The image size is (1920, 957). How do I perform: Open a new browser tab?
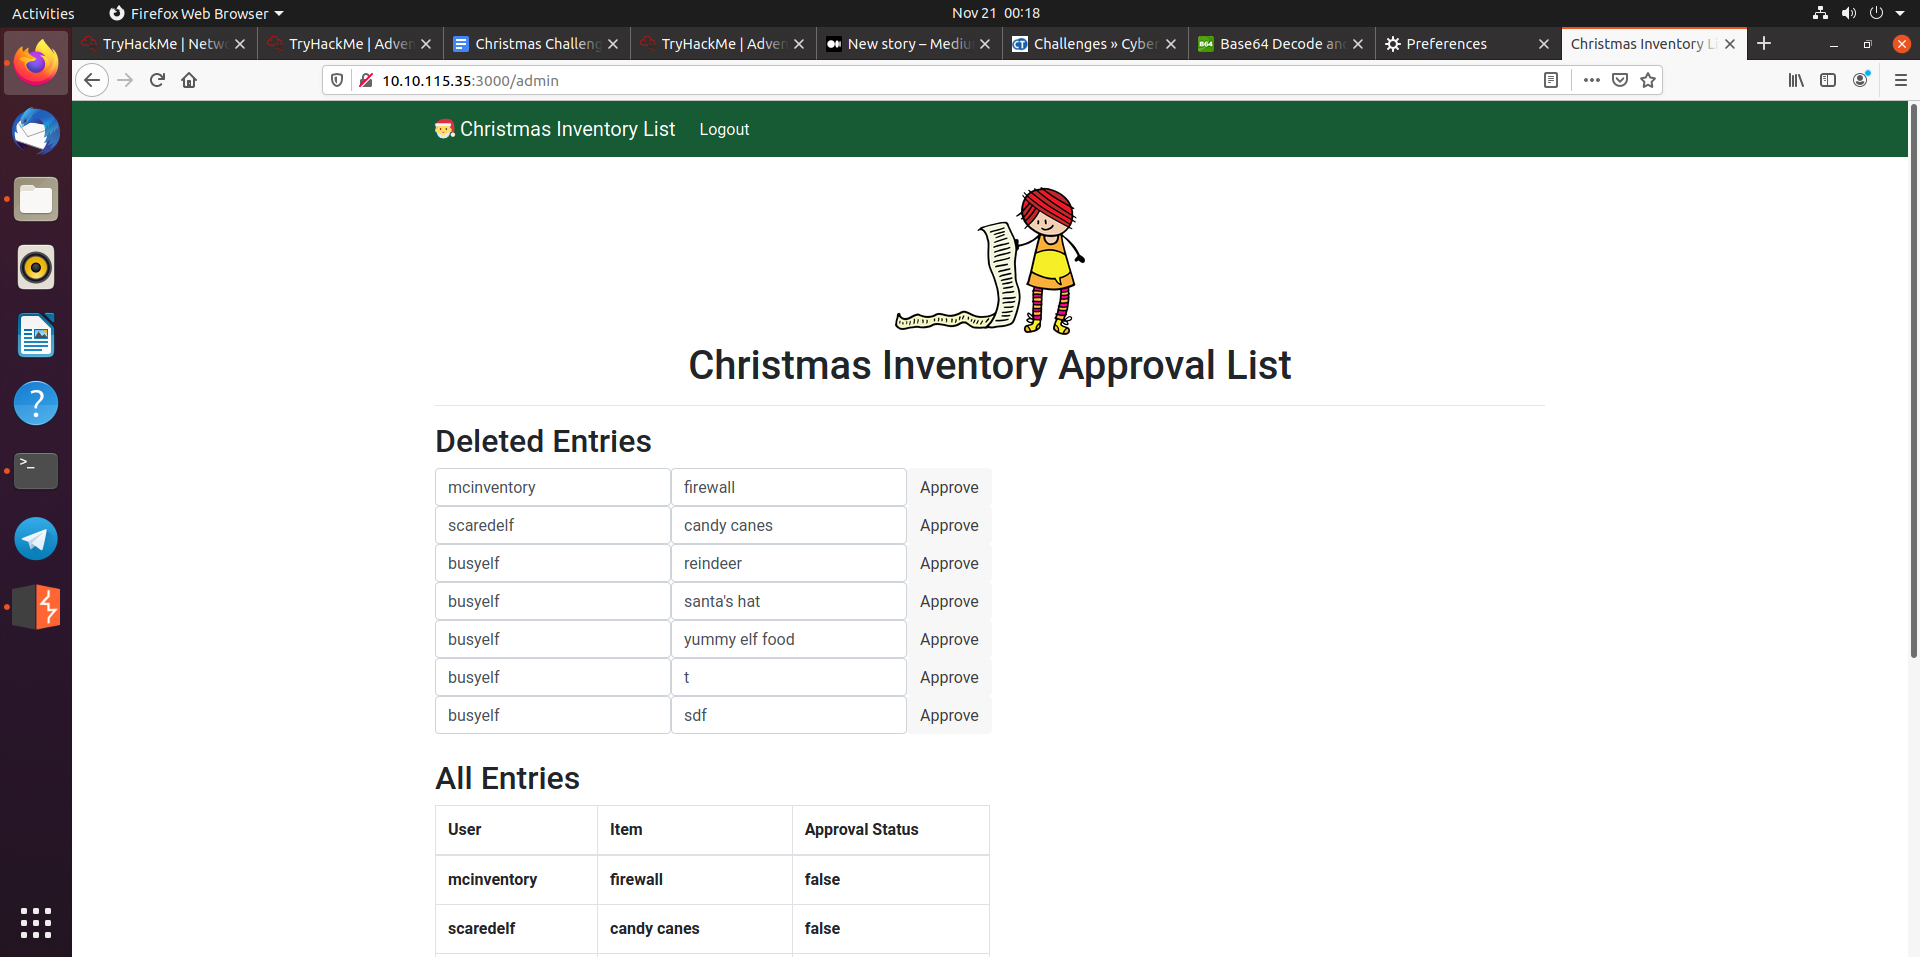[x=1764, y=43]
